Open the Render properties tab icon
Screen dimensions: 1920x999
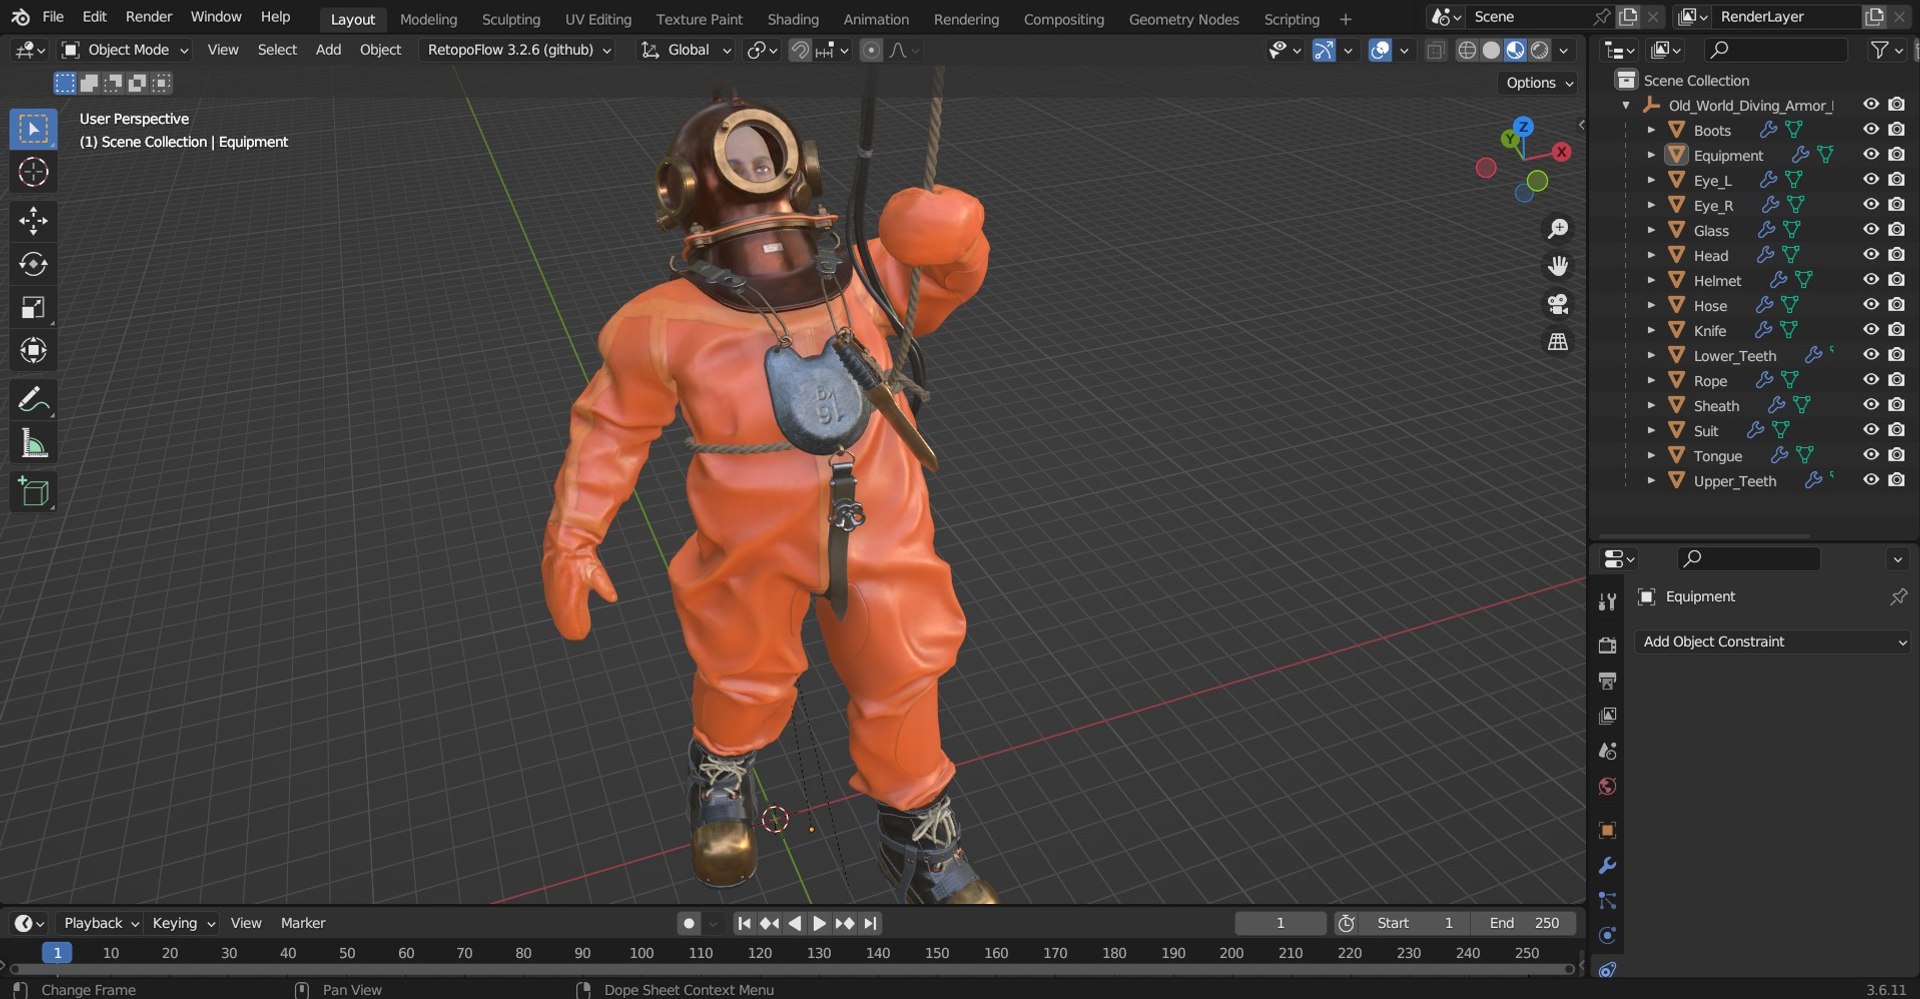[x=1607, y=645]
